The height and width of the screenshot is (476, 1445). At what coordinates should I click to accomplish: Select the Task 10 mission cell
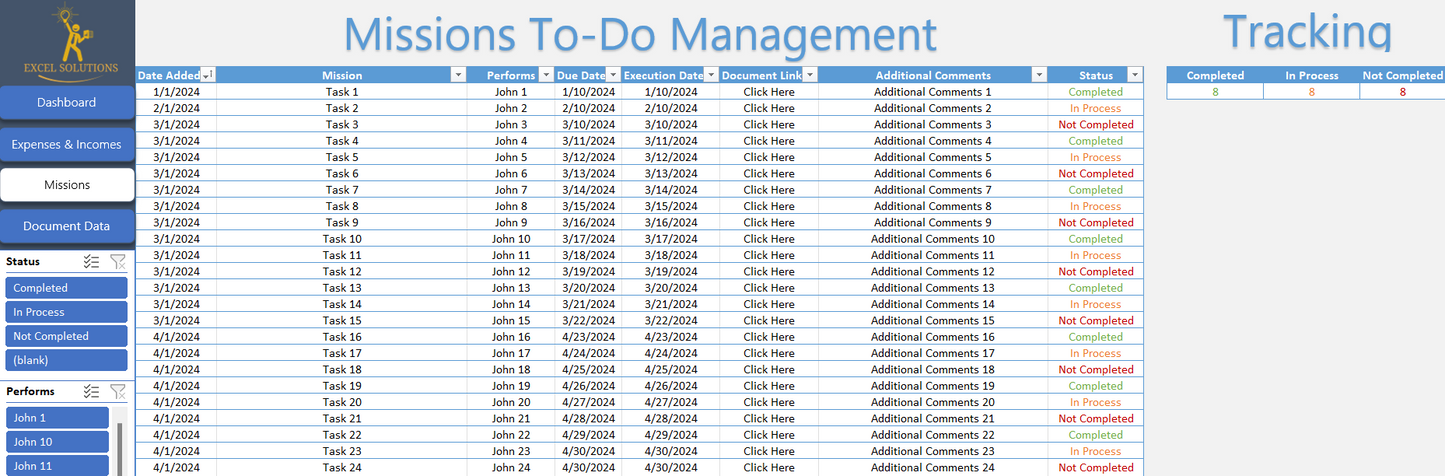[x=342, y=239]
